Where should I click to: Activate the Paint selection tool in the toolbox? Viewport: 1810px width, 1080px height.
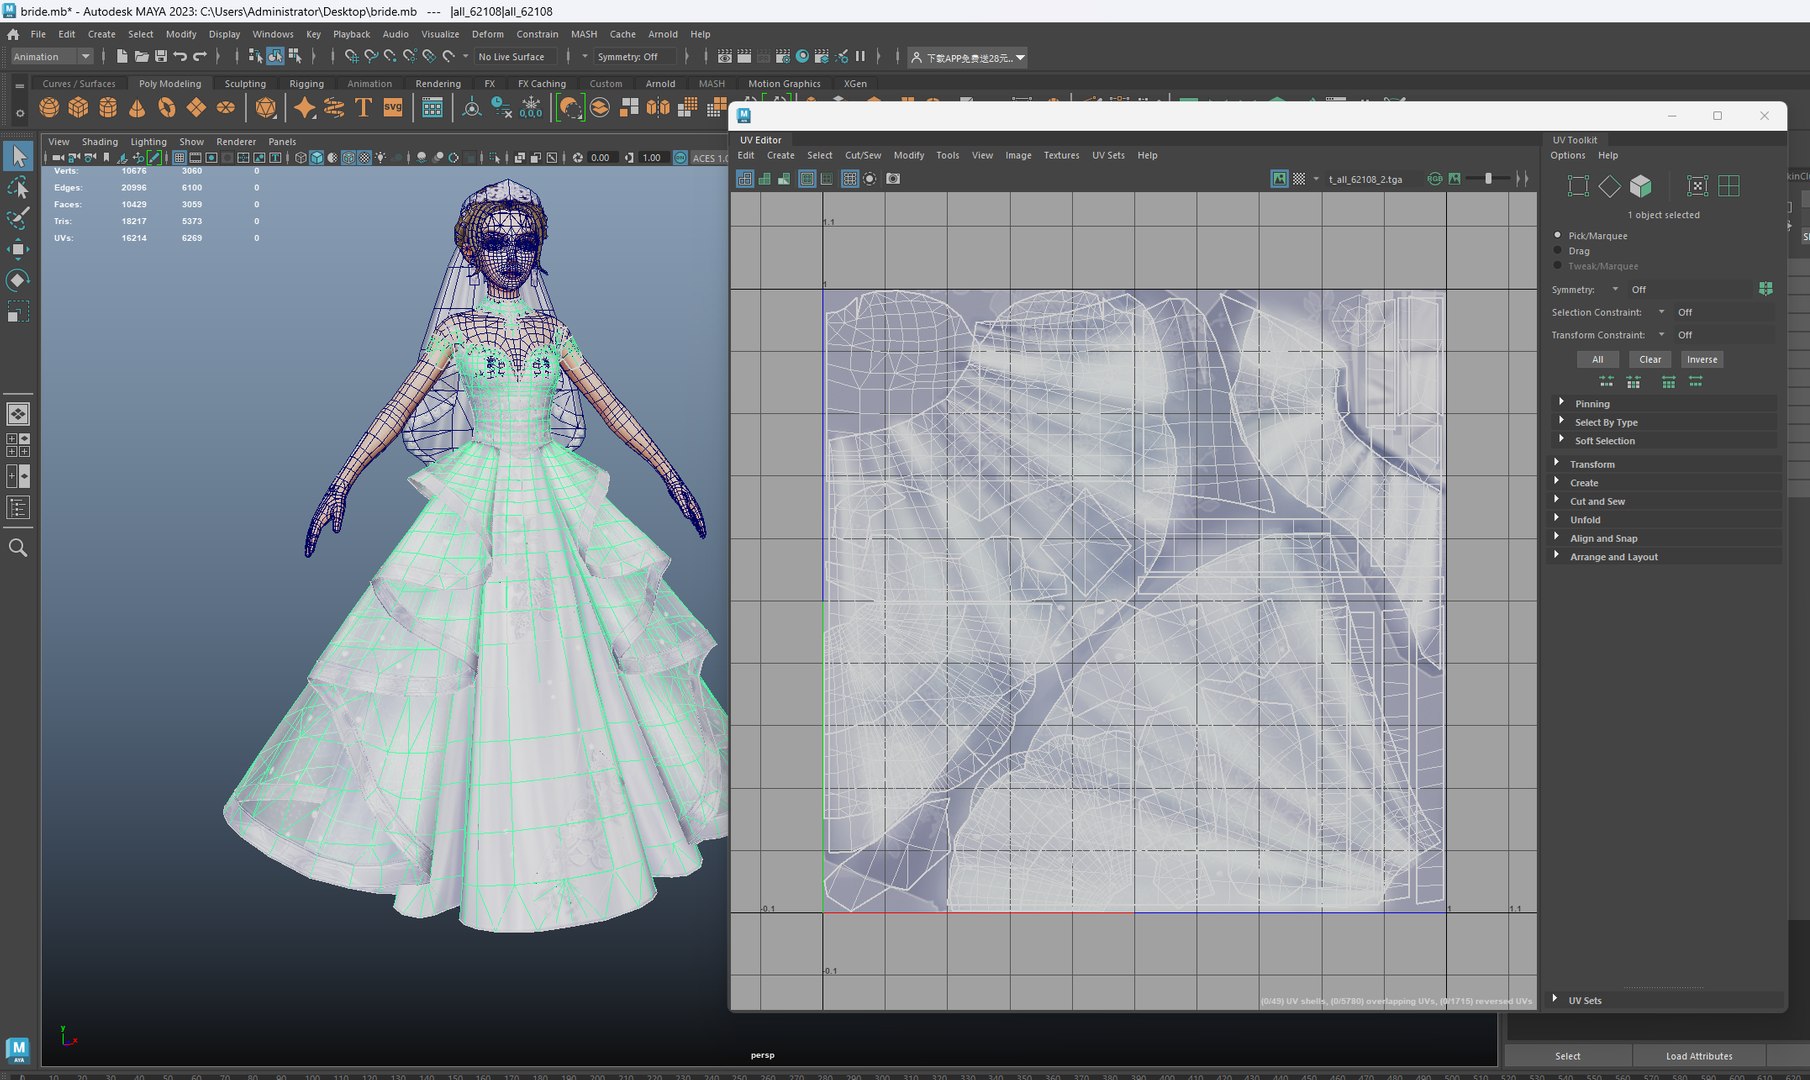pyautogui.click(x=18, y=218)
